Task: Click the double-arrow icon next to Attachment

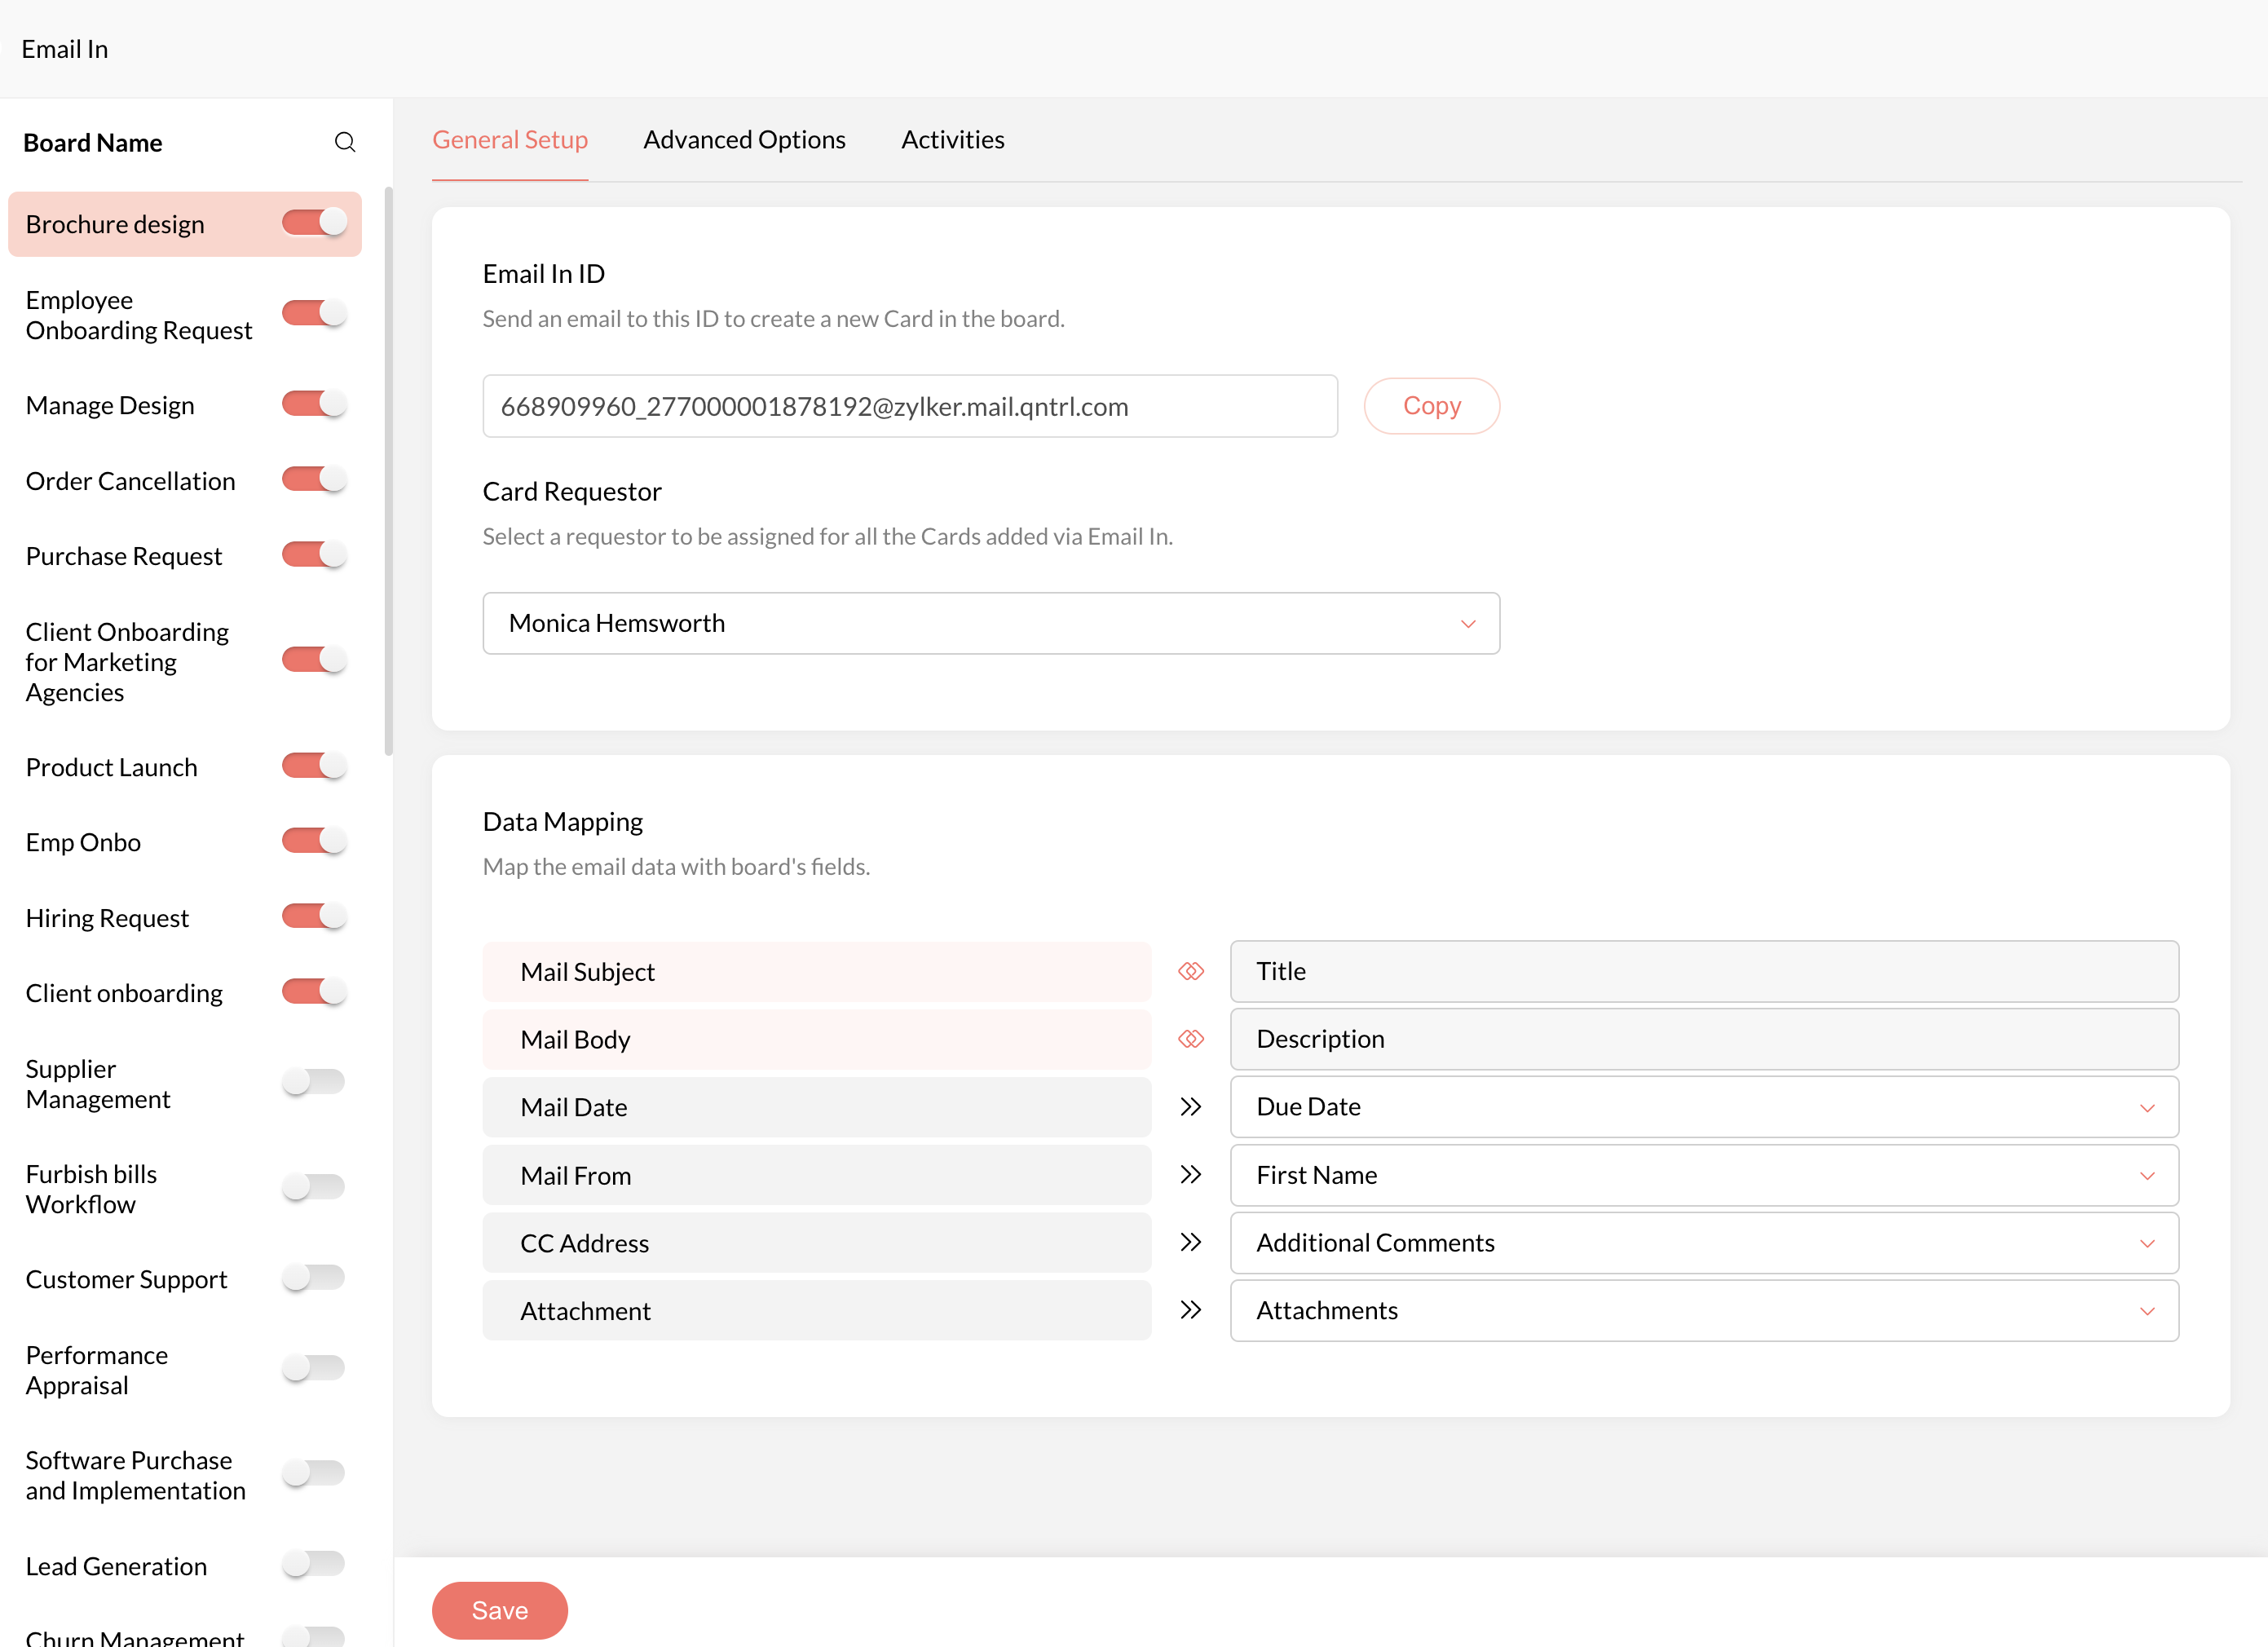Action: tap(1190, 1310)
